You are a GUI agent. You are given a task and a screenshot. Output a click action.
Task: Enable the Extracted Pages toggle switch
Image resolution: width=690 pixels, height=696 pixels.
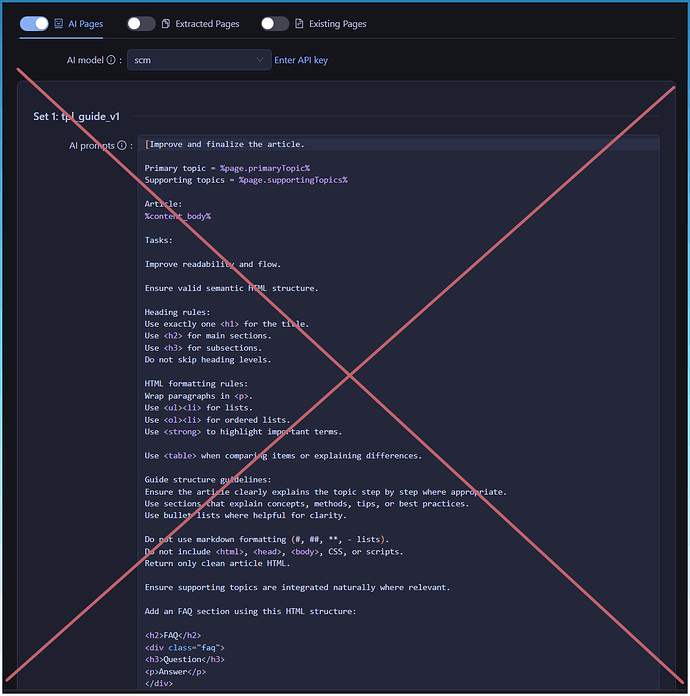tap(141, 23)
